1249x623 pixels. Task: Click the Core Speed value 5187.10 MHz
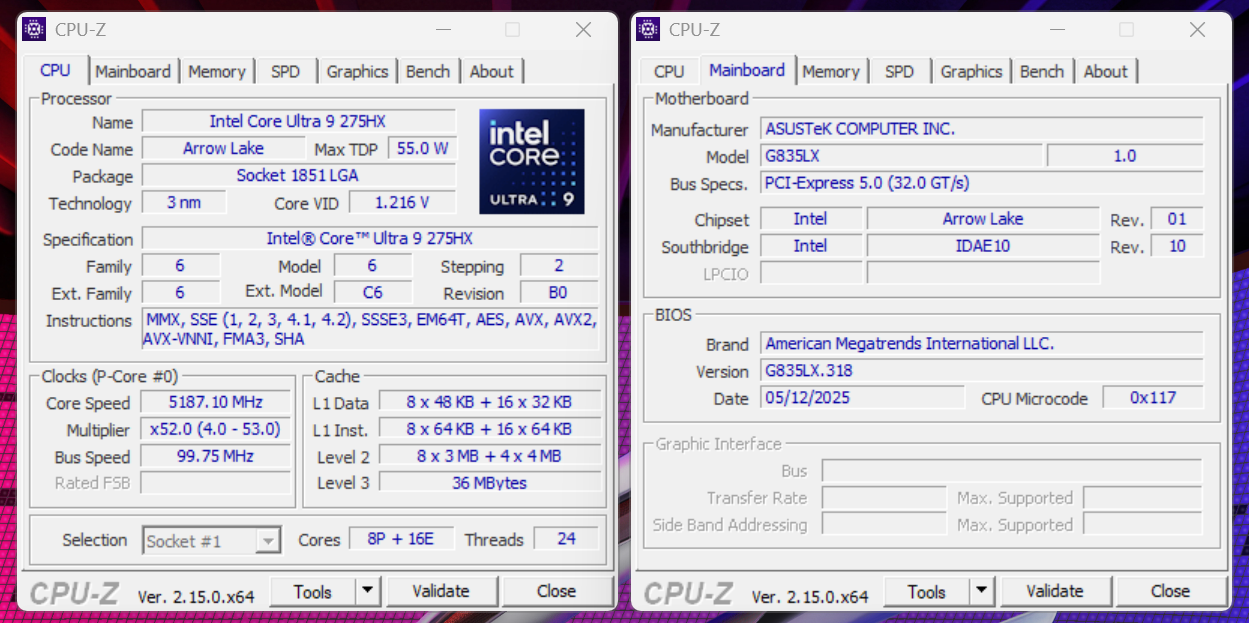[x=215, y=402]
